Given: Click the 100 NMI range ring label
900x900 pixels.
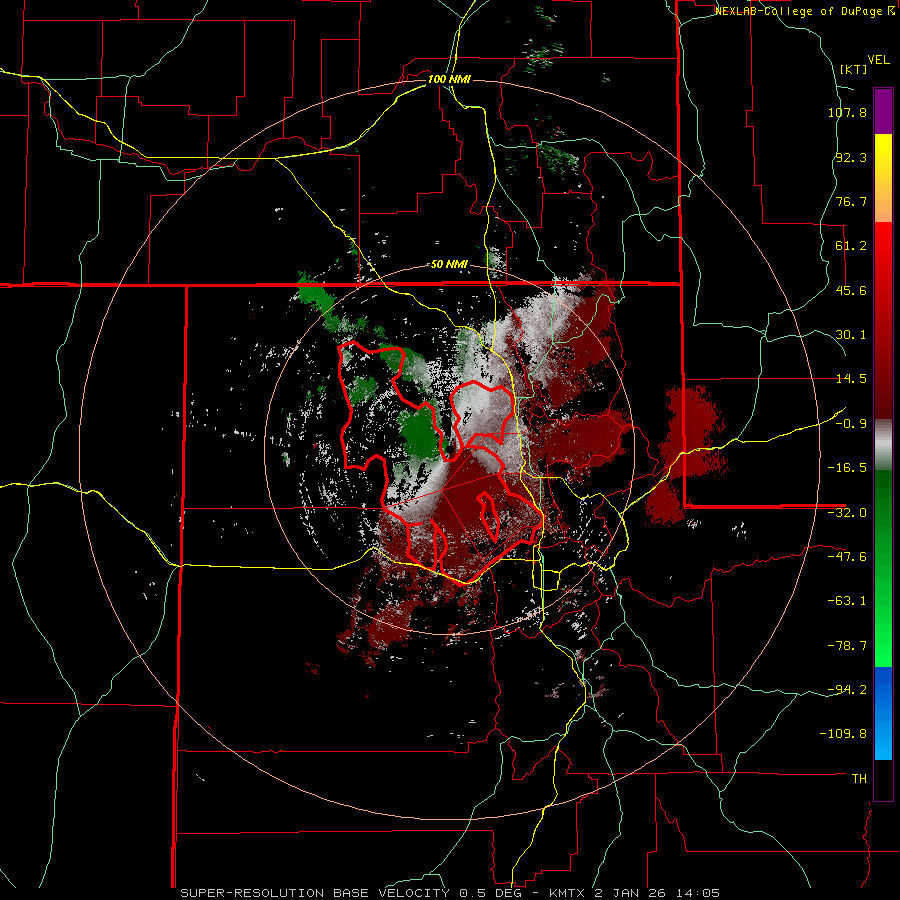Looking at the screenshot, I should click(x=449, y=79).
